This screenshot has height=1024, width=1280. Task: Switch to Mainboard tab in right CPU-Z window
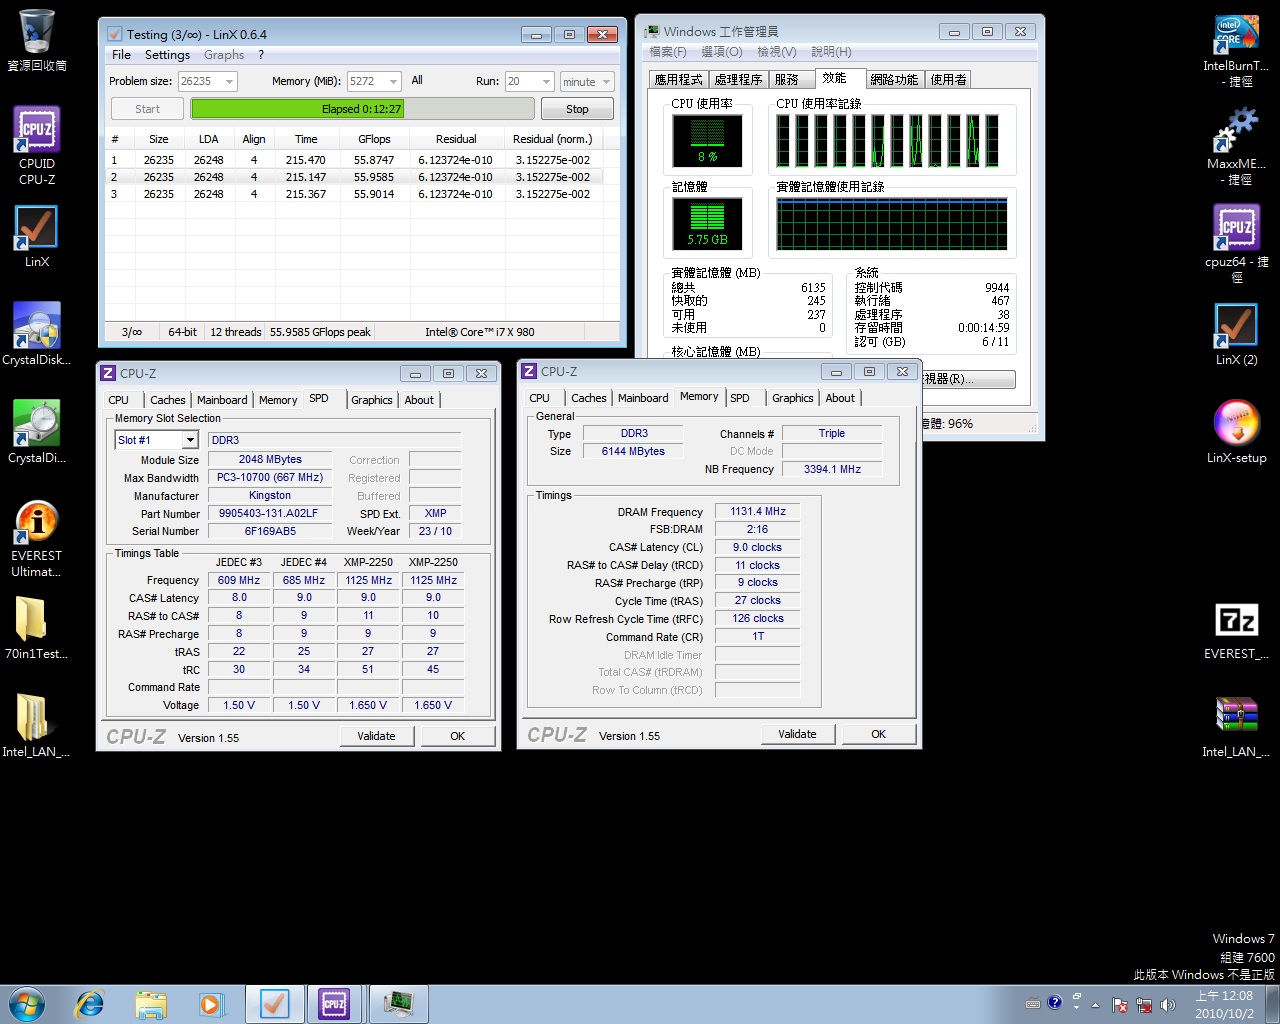[x=643, y=398]
